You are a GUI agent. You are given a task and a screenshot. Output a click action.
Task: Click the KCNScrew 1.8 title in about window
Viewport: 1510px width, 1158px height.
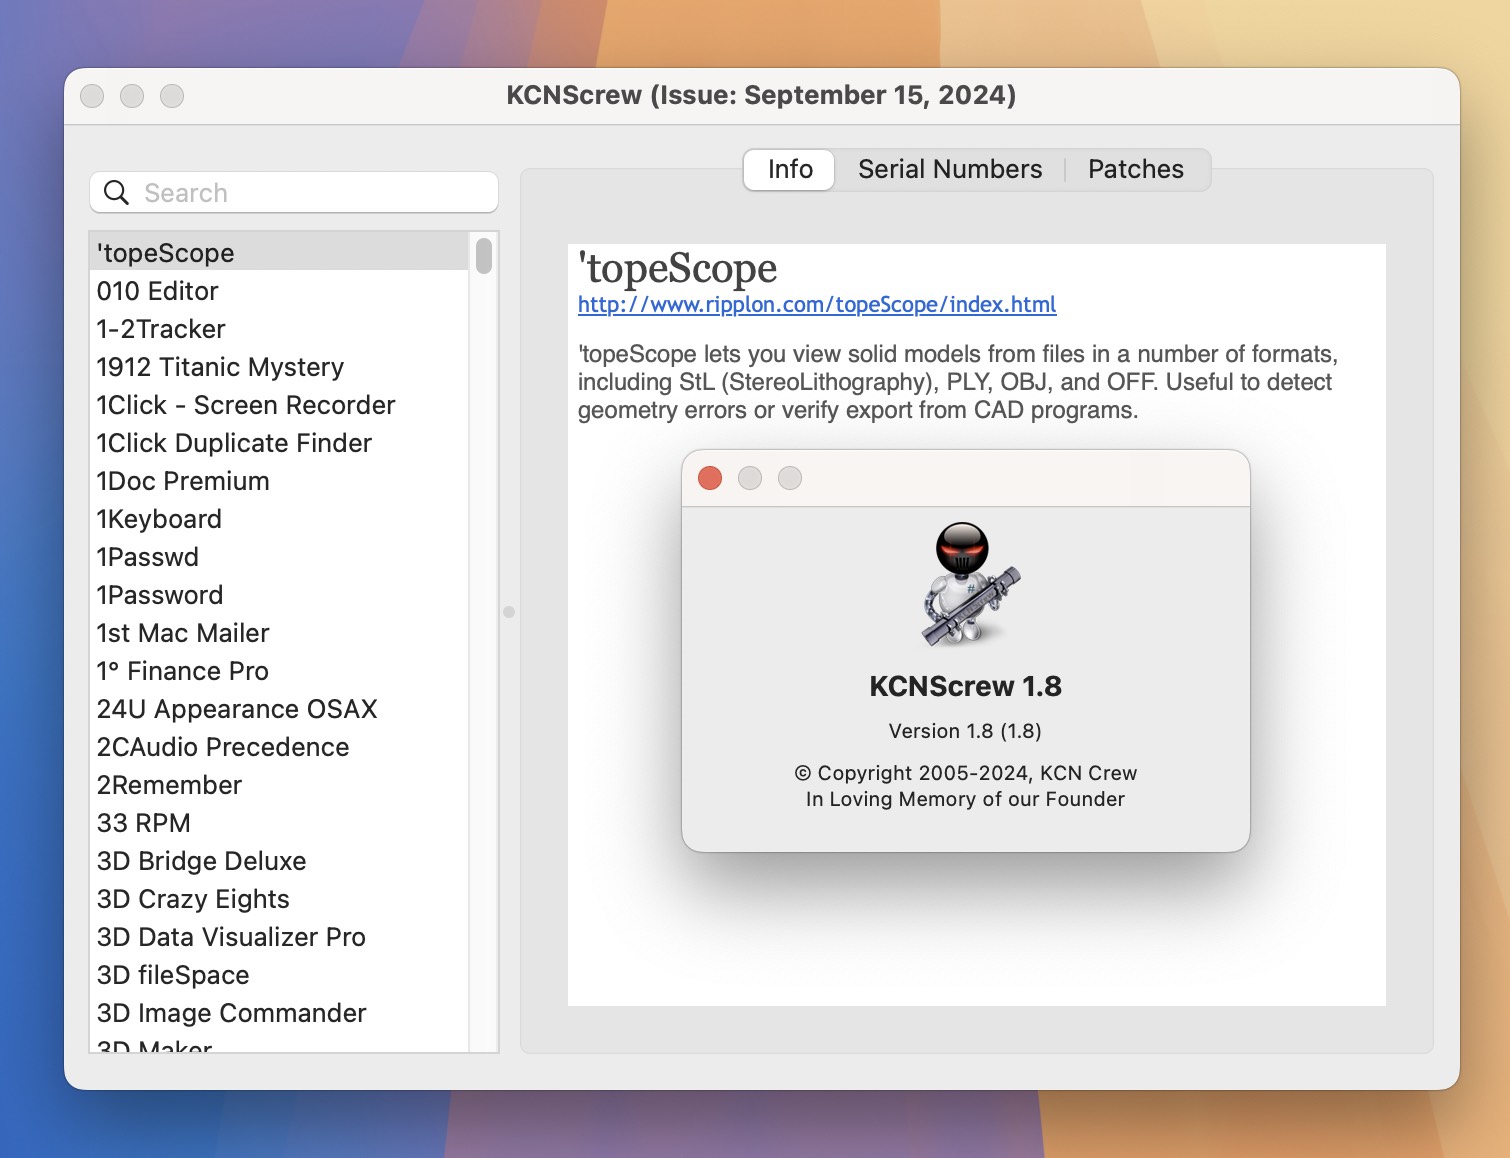[x=965, y=686]
